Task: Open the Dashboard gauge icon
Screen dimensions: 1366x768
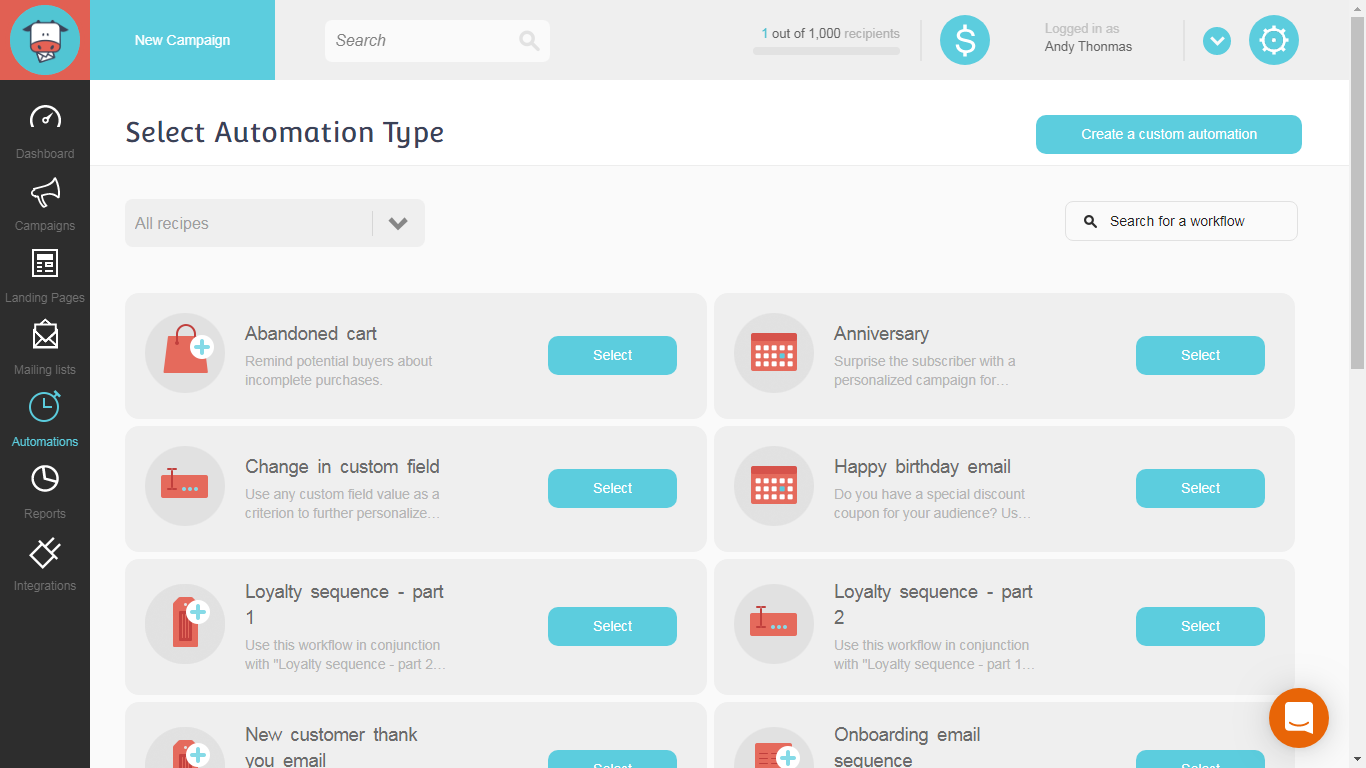Action: pyautogui.click(x=45, y=118)
